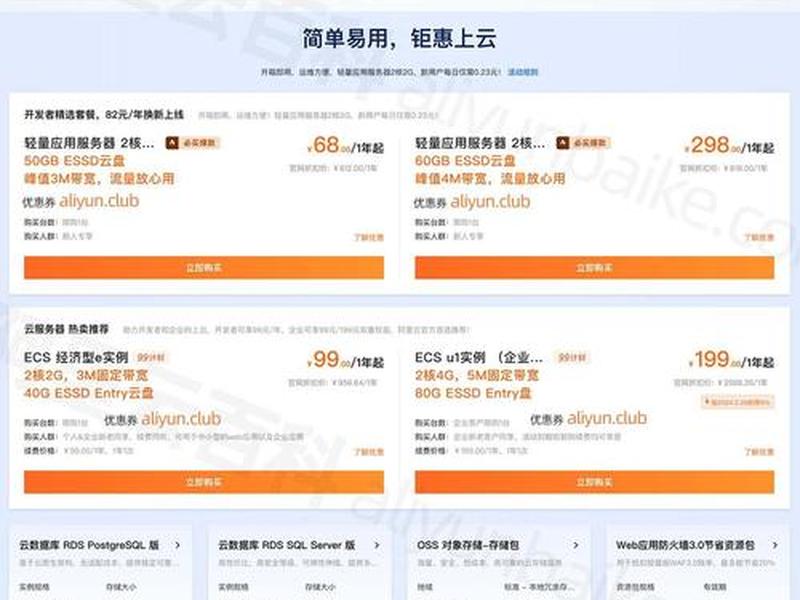
Task: Open 了解优惠 on the 50GB ESSD card
Action: pos(369,237)
